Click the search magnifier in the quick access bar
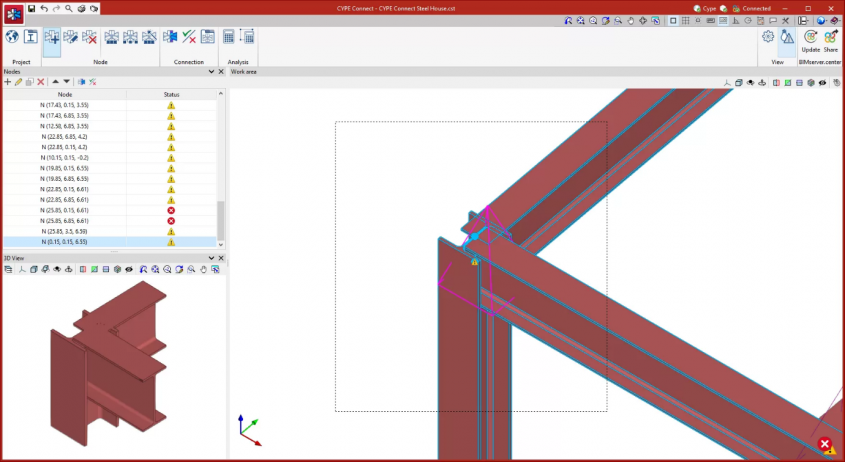The height and width of the screenshot is (462, 845). (x=69, y=8)
